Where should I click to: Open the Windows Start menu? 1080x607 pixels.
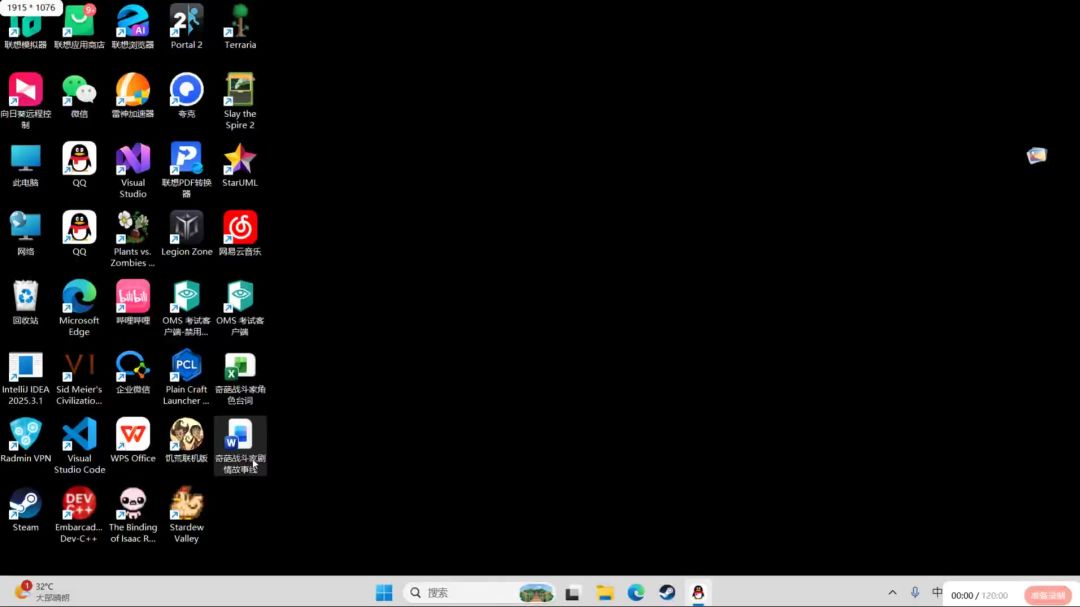click(384, 593)
